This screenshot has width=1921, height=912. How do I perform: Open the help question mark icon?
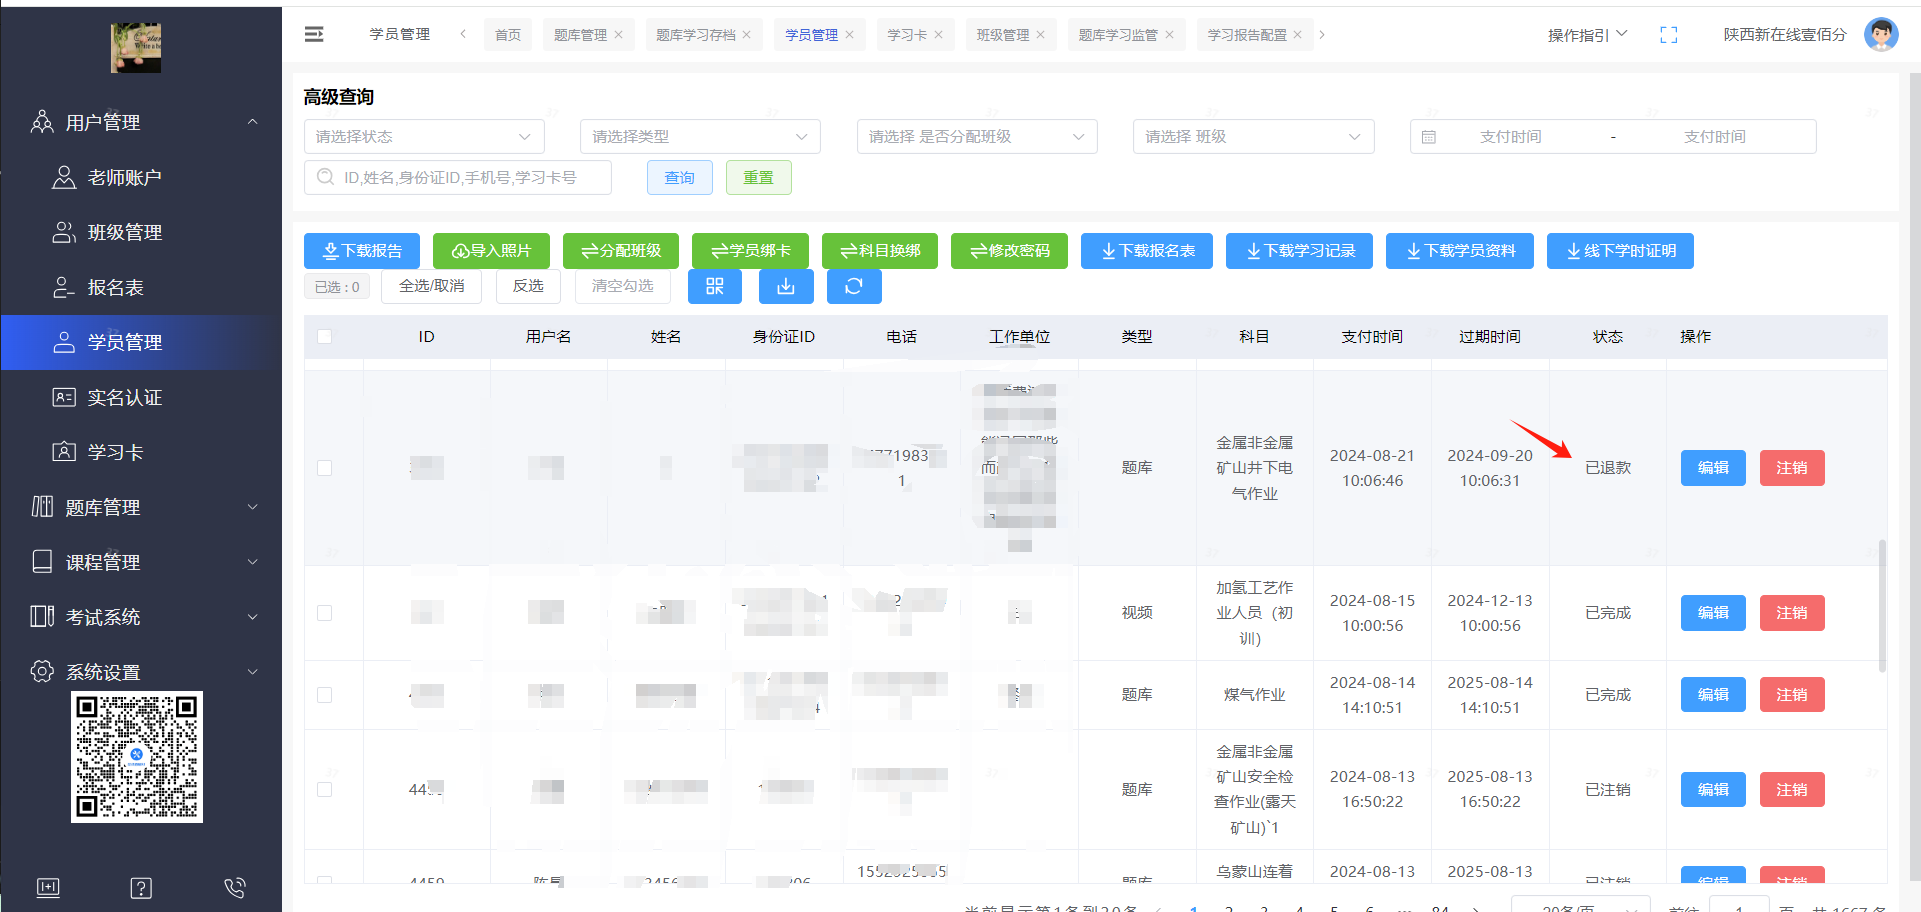(141, 888)
